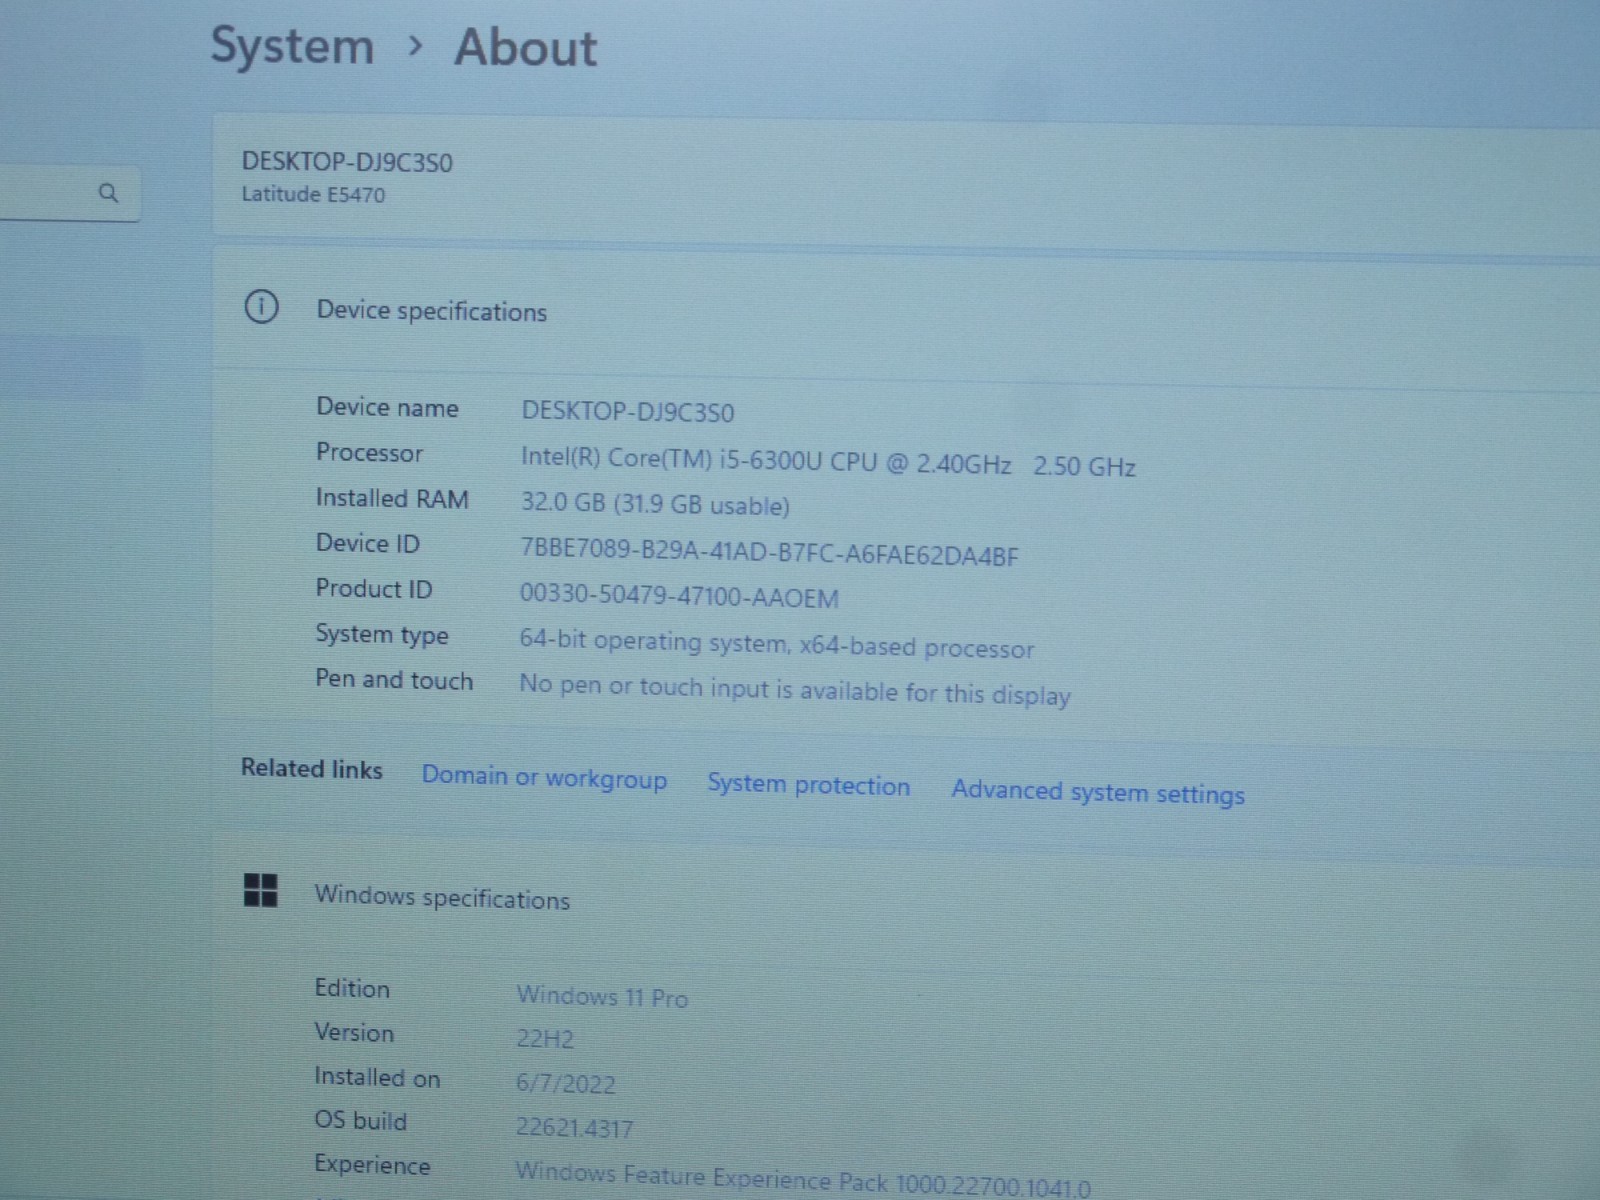The width and height of the screenshot is (1600, 1200).
Task: Click the Processor label
Action: point(369,453)
